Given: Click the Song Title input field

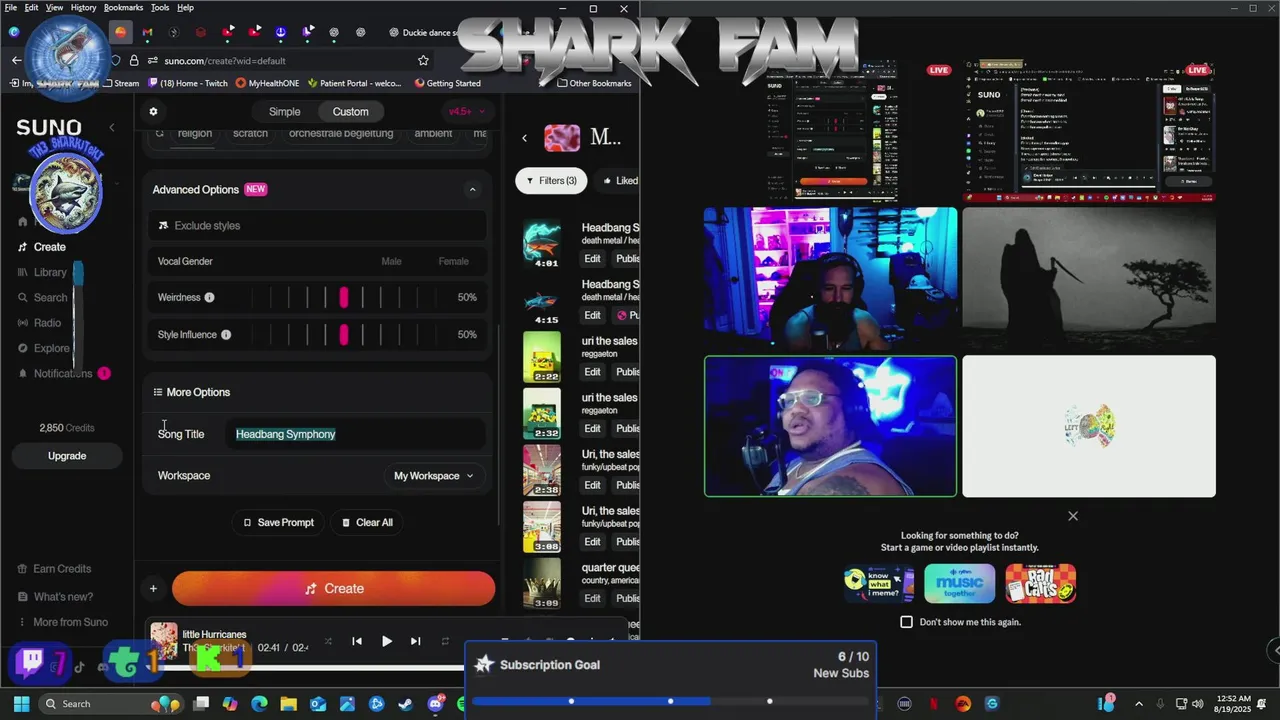Looking at the screenshot, I should [x=355, y=434].
